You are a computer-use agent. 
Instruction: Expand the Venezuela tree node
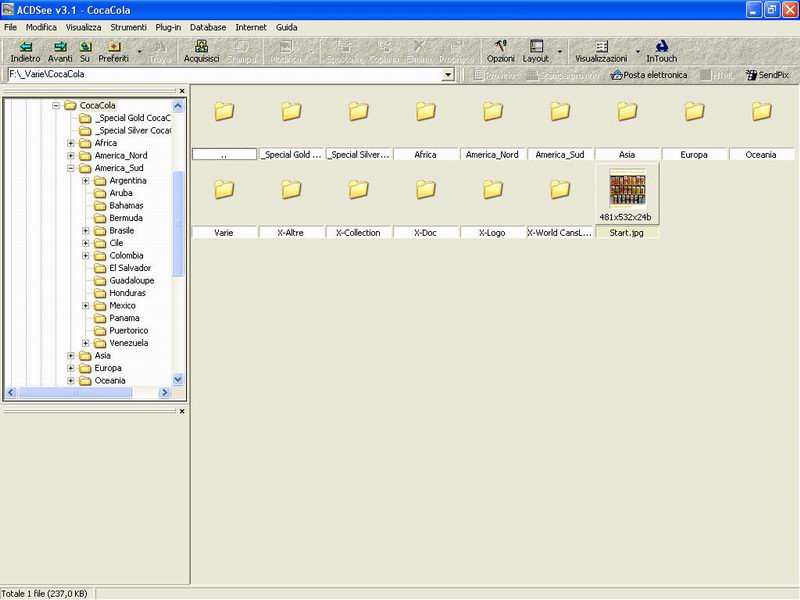(86, 343)
